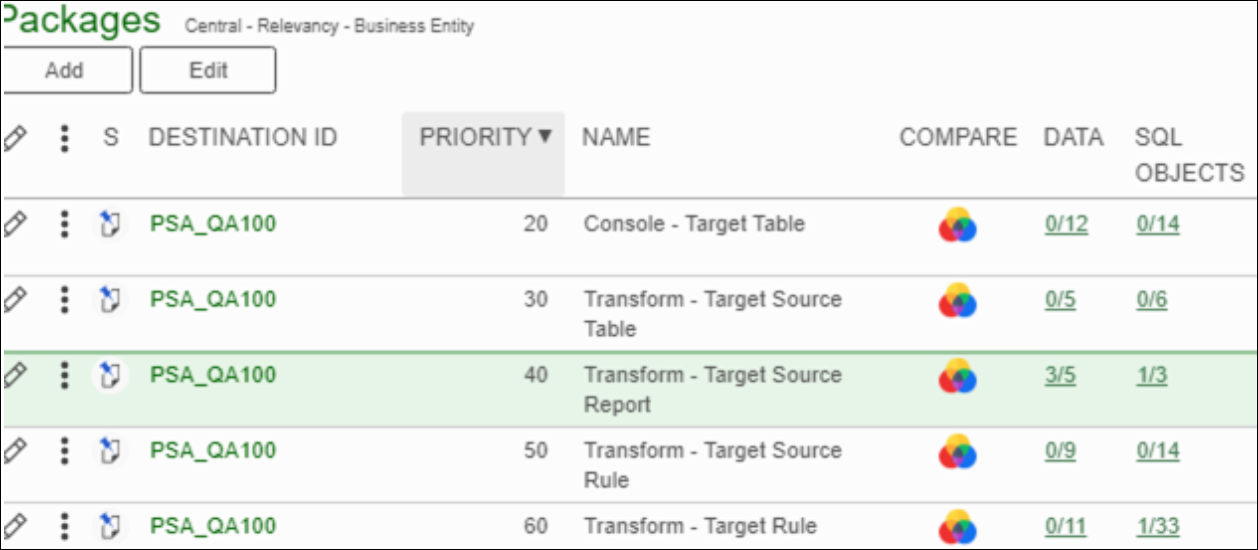Click the pencil icon in the column header row
Screen dimensions: 1258x550
click(x=14, y=138)
